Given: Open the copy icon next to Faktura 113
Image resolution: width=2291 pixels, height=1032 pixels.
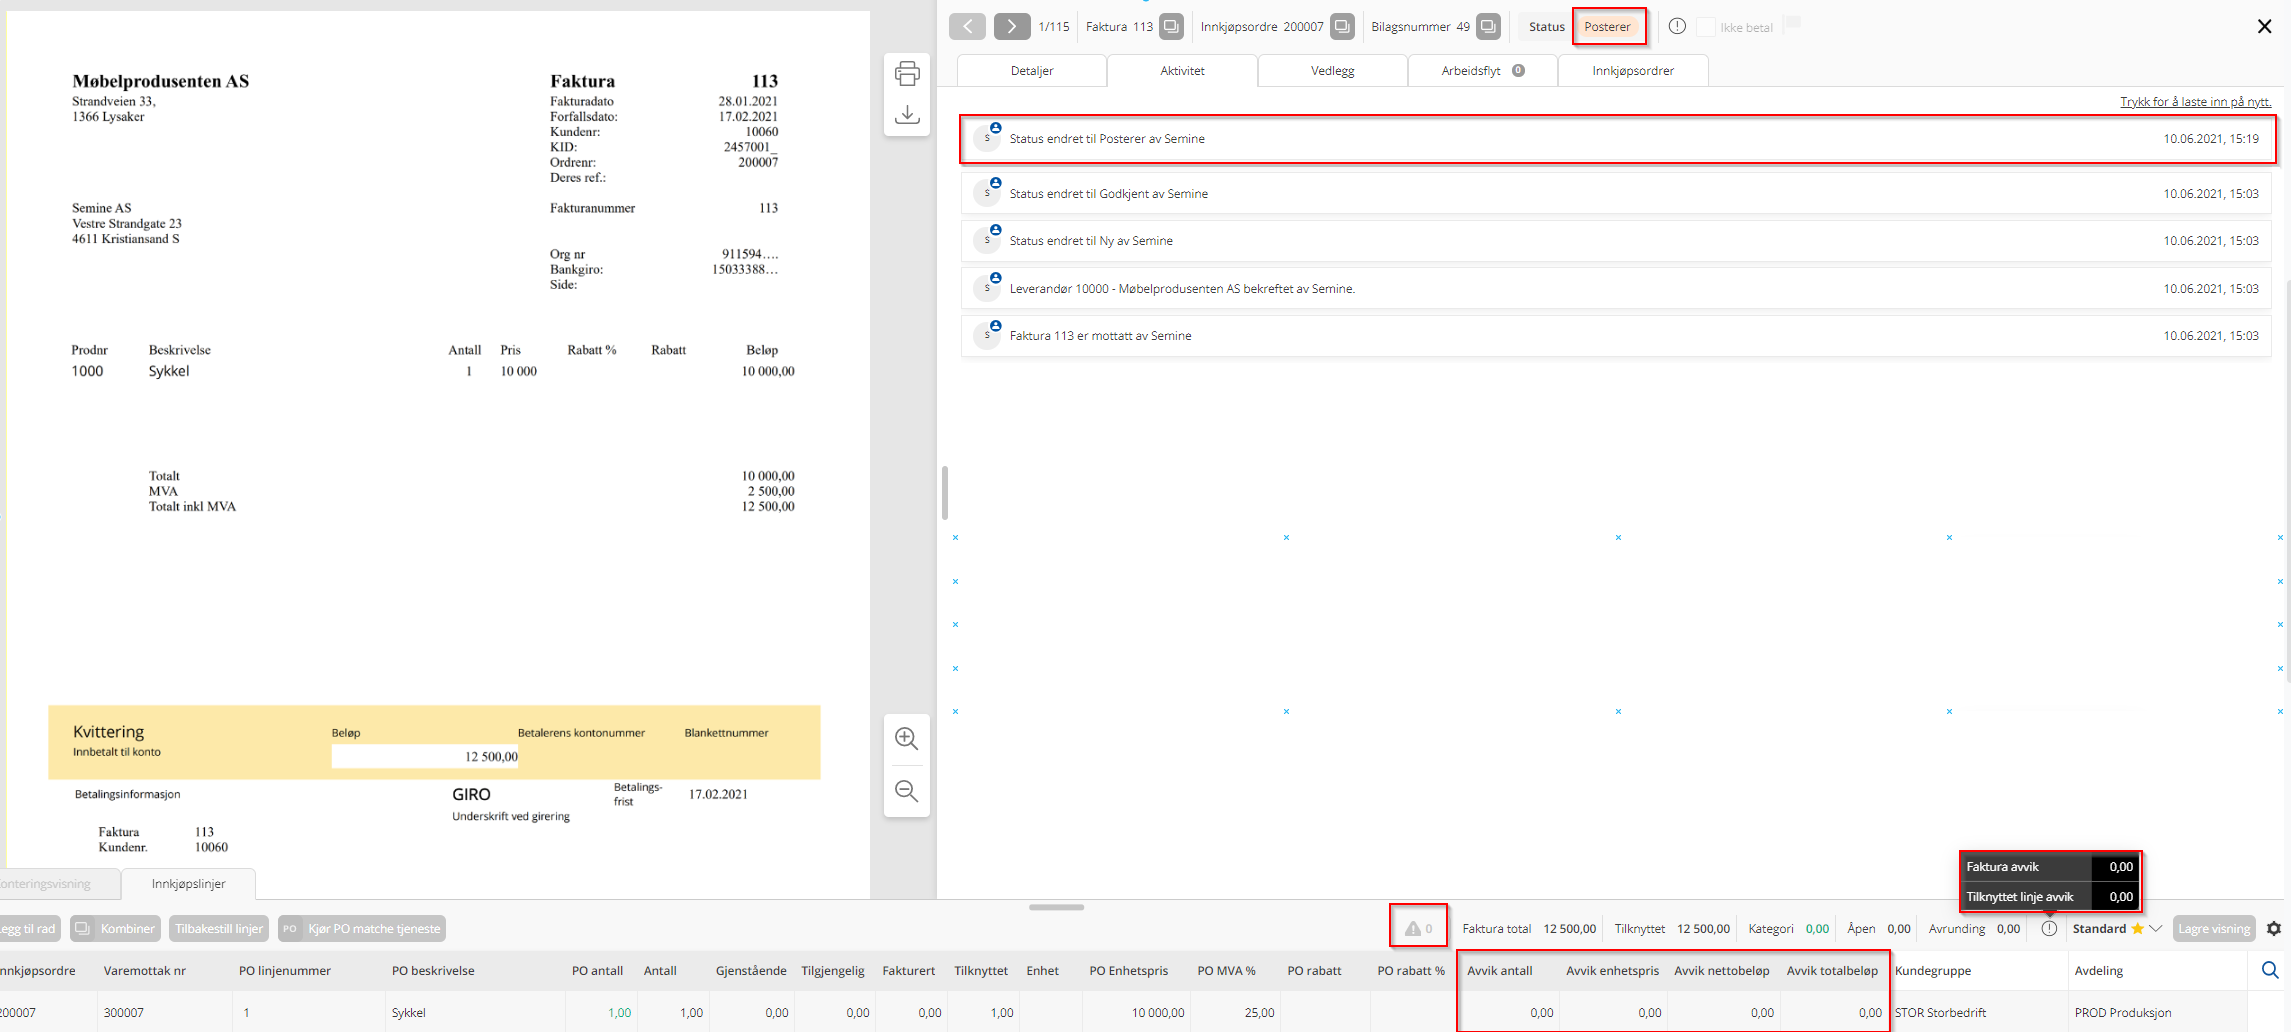Looking at the screenshot, I should click(1171, 27).
